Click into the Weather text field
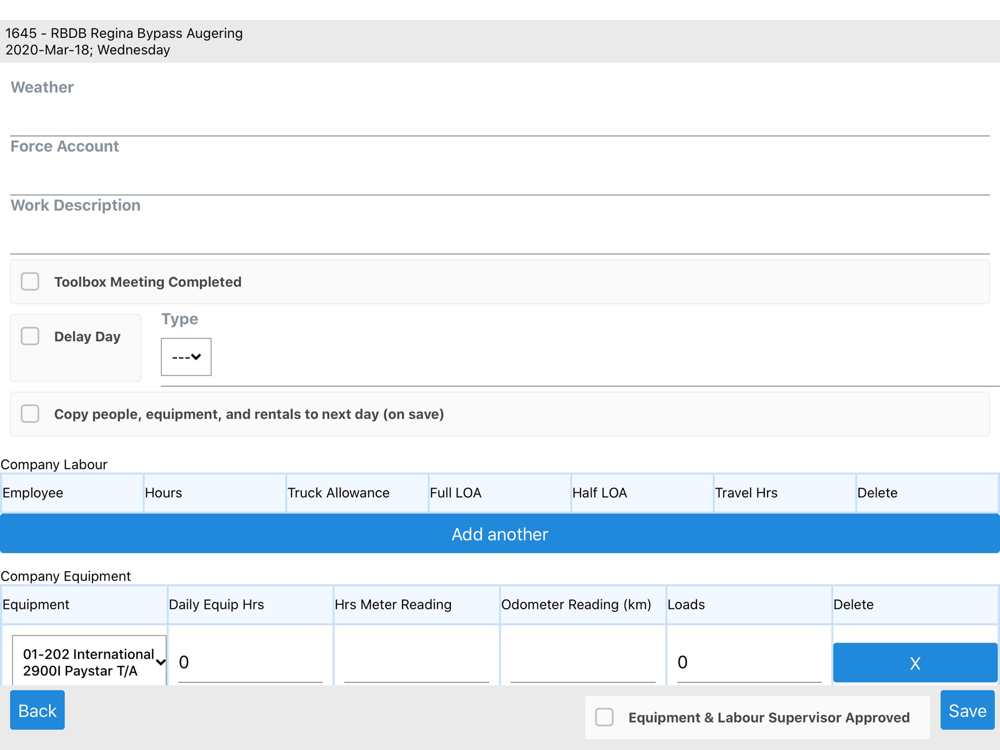The height and width of the screenshot is (750, 1000). 500,118
